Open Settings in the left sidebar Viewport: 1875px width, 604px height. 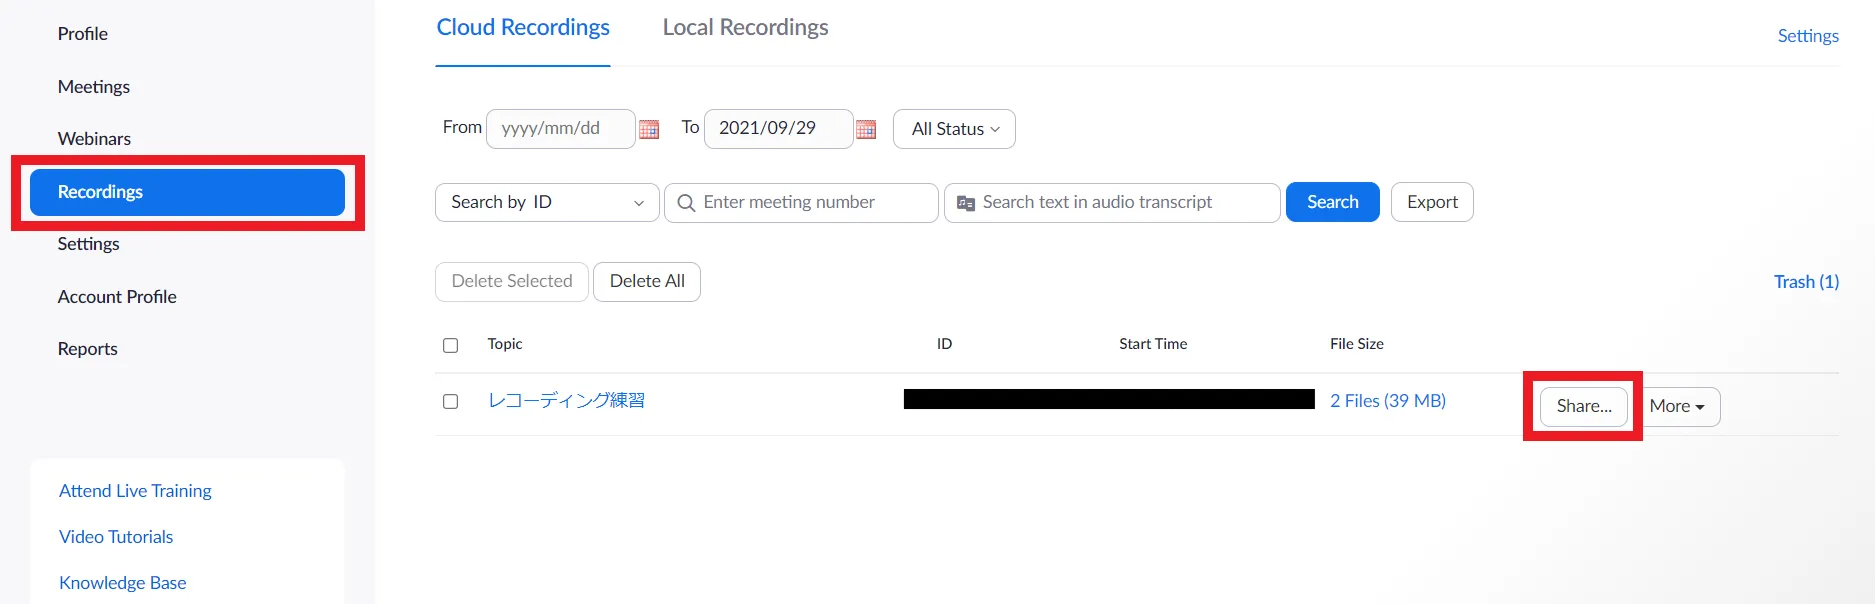tap(89, 244)
